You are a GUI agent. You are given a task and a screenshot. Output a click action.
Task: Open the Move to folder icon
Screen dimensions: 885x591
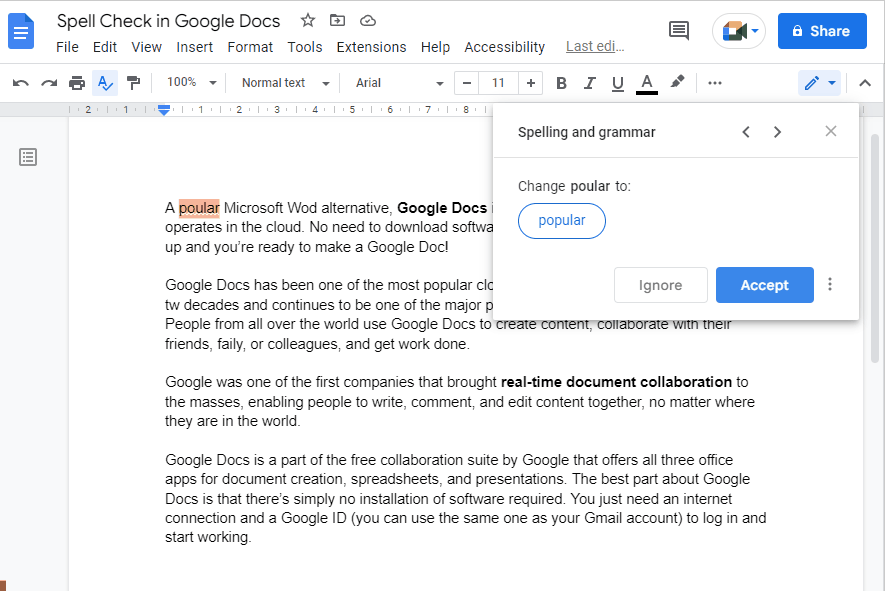[337, 21]
